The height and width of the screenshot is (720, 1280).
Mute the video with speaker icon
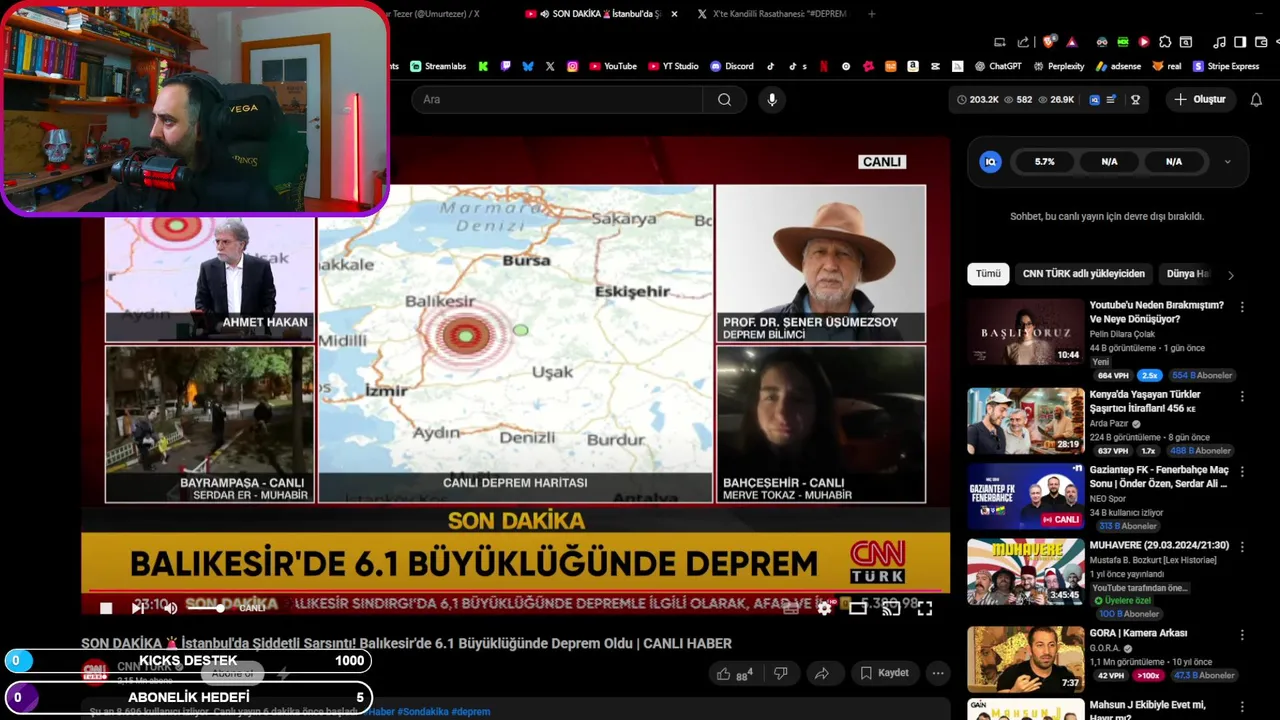click(x=170, y=608)
